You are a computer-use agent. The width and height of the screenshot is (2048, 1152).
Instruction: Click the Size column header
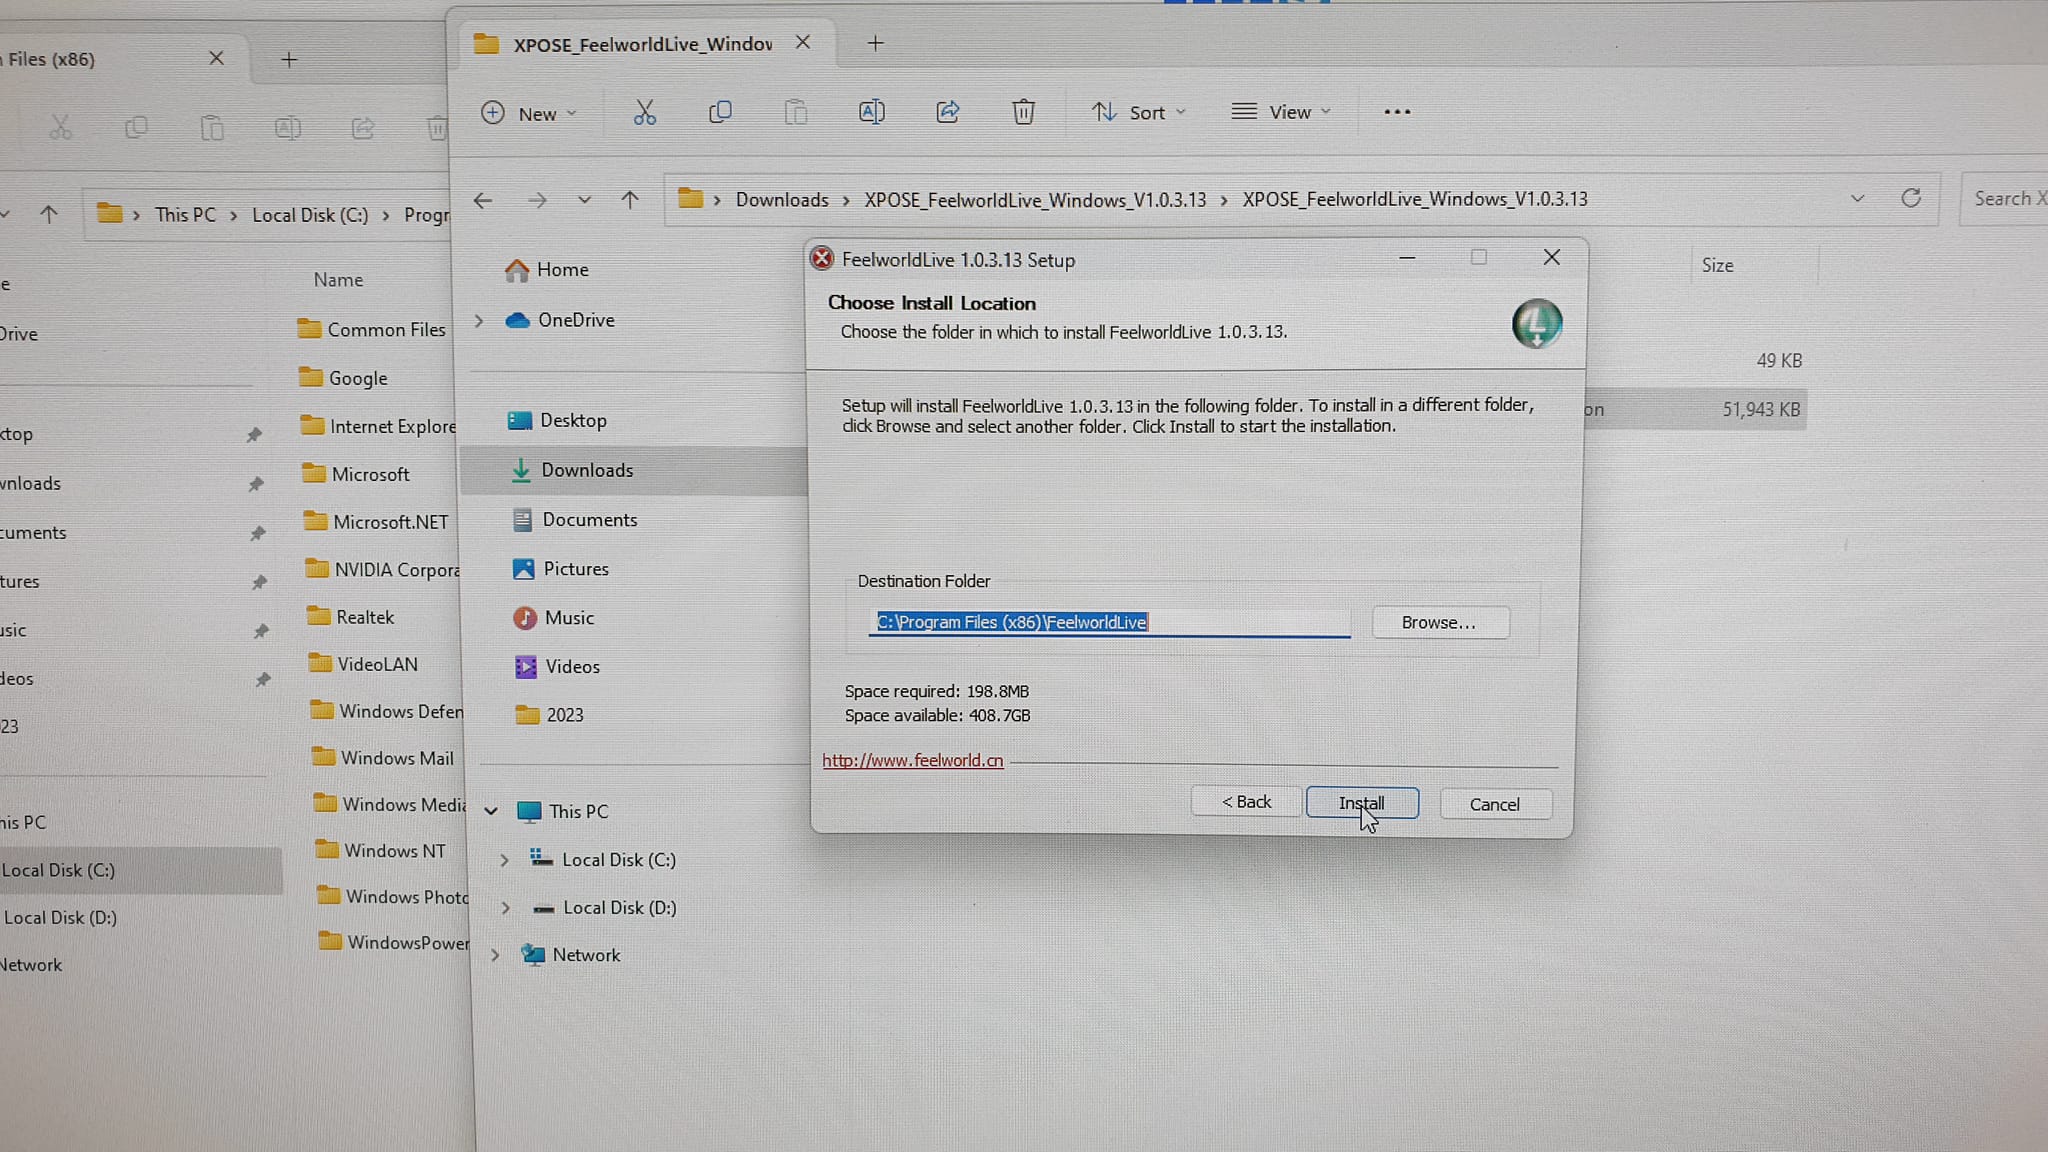click(x=1718, y=266)
